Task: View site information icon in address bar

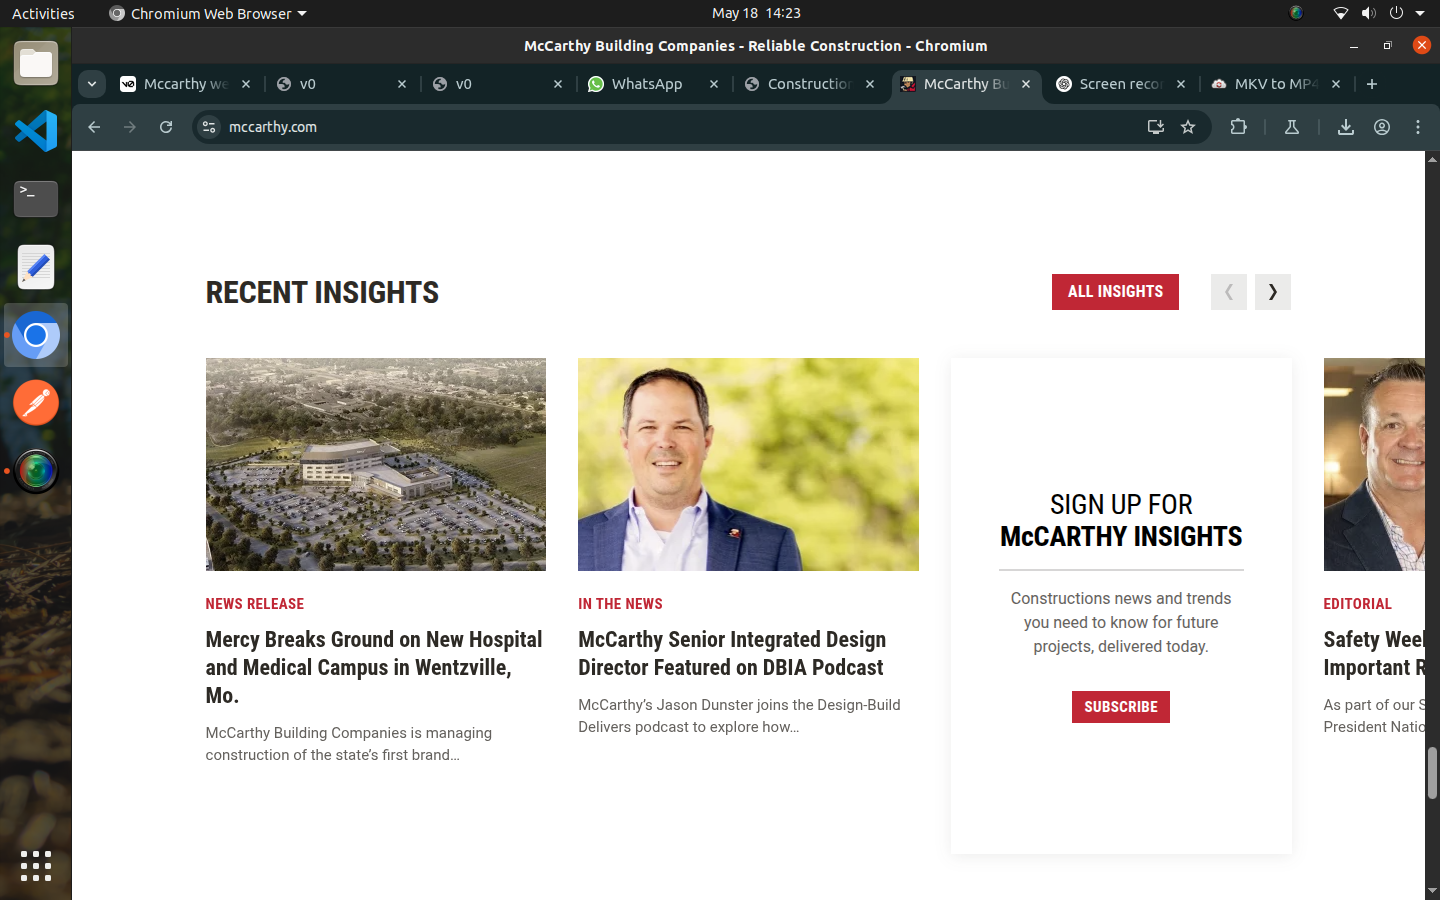Action: pyautogui.click(x=209, y=127)
